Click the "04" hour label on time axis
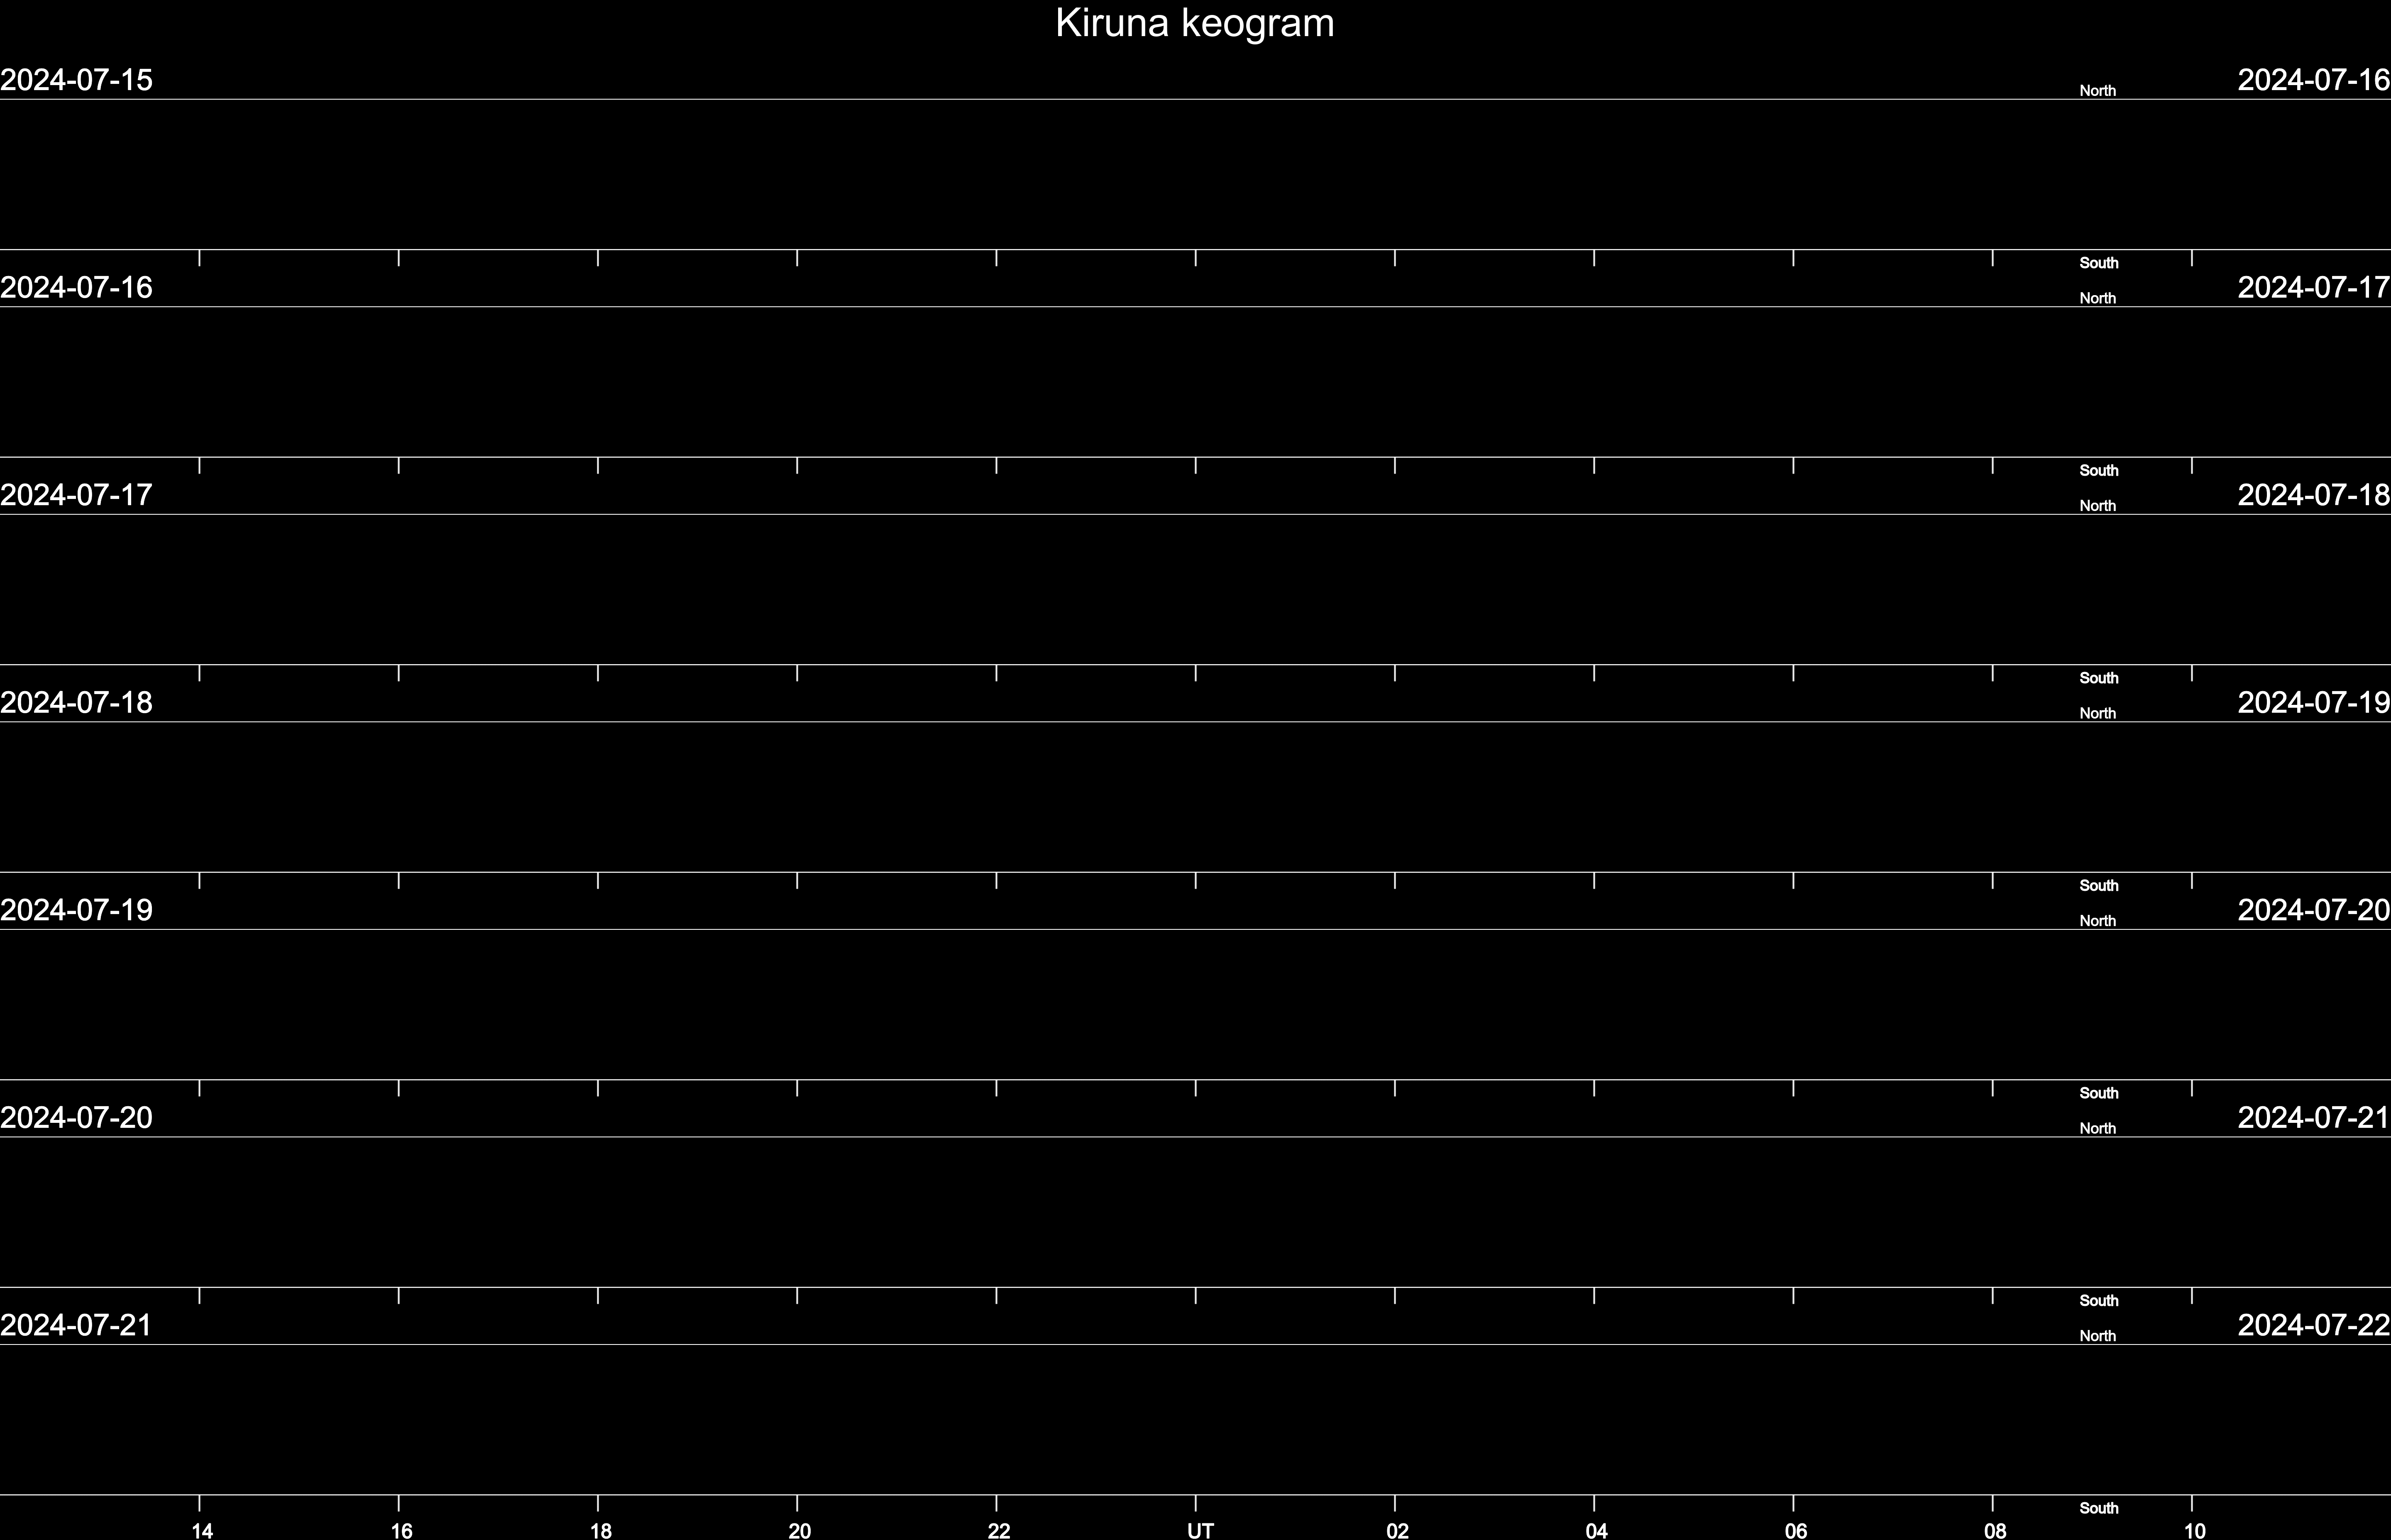The height and width of the screenshot is (1540, 2391). click(x=1596, y=1530)
